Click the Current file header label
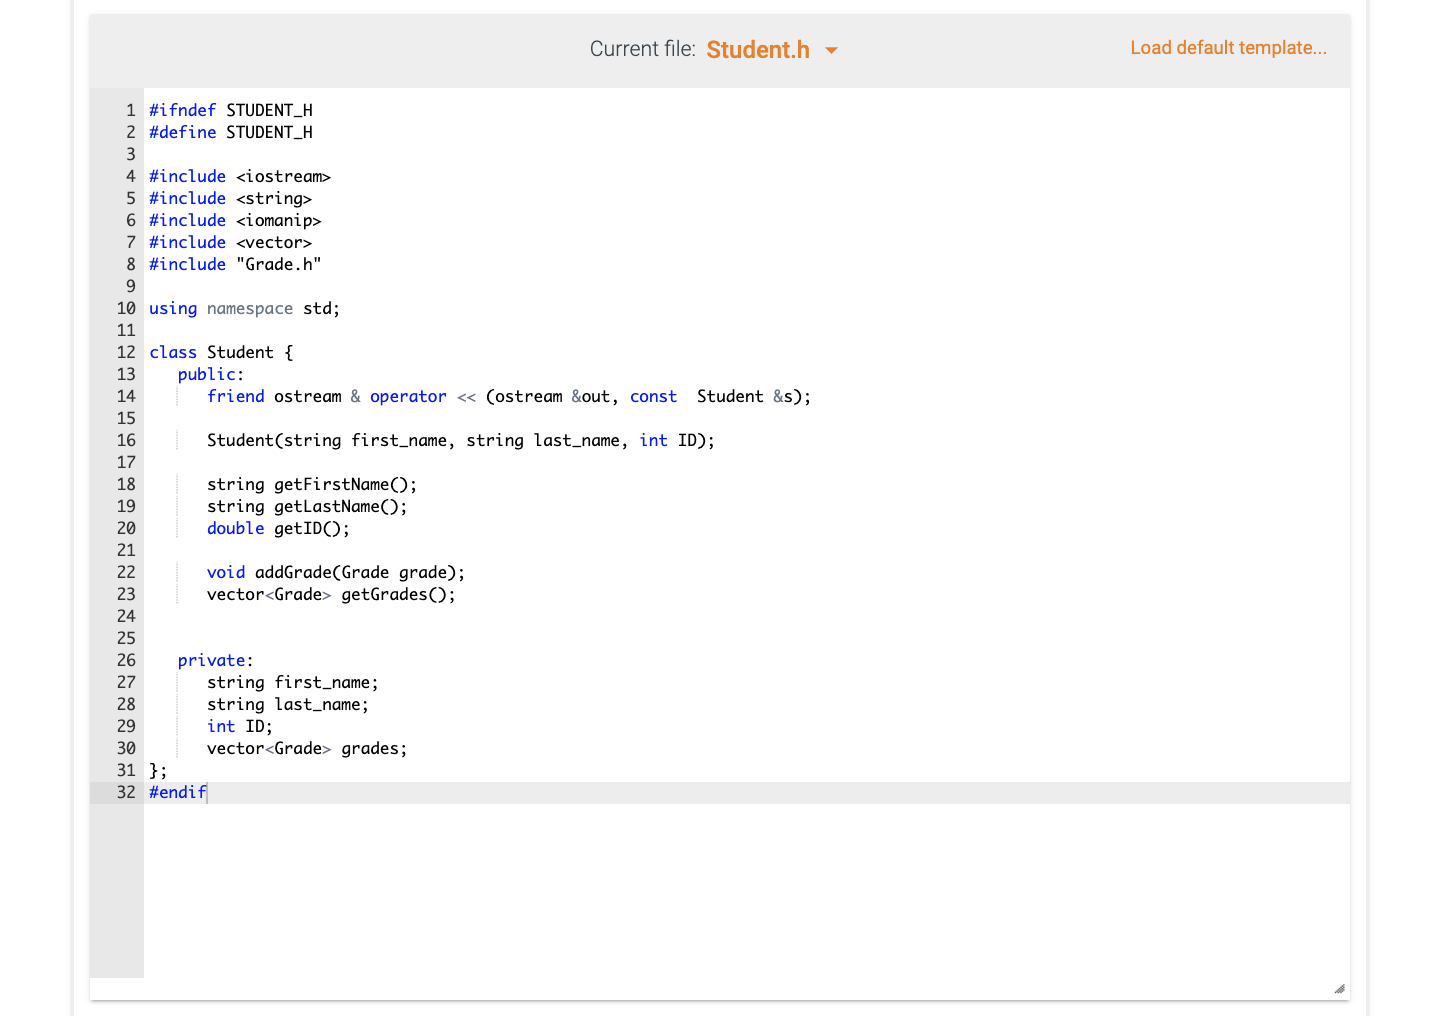1436x1016 pixels. pos(641,48)
